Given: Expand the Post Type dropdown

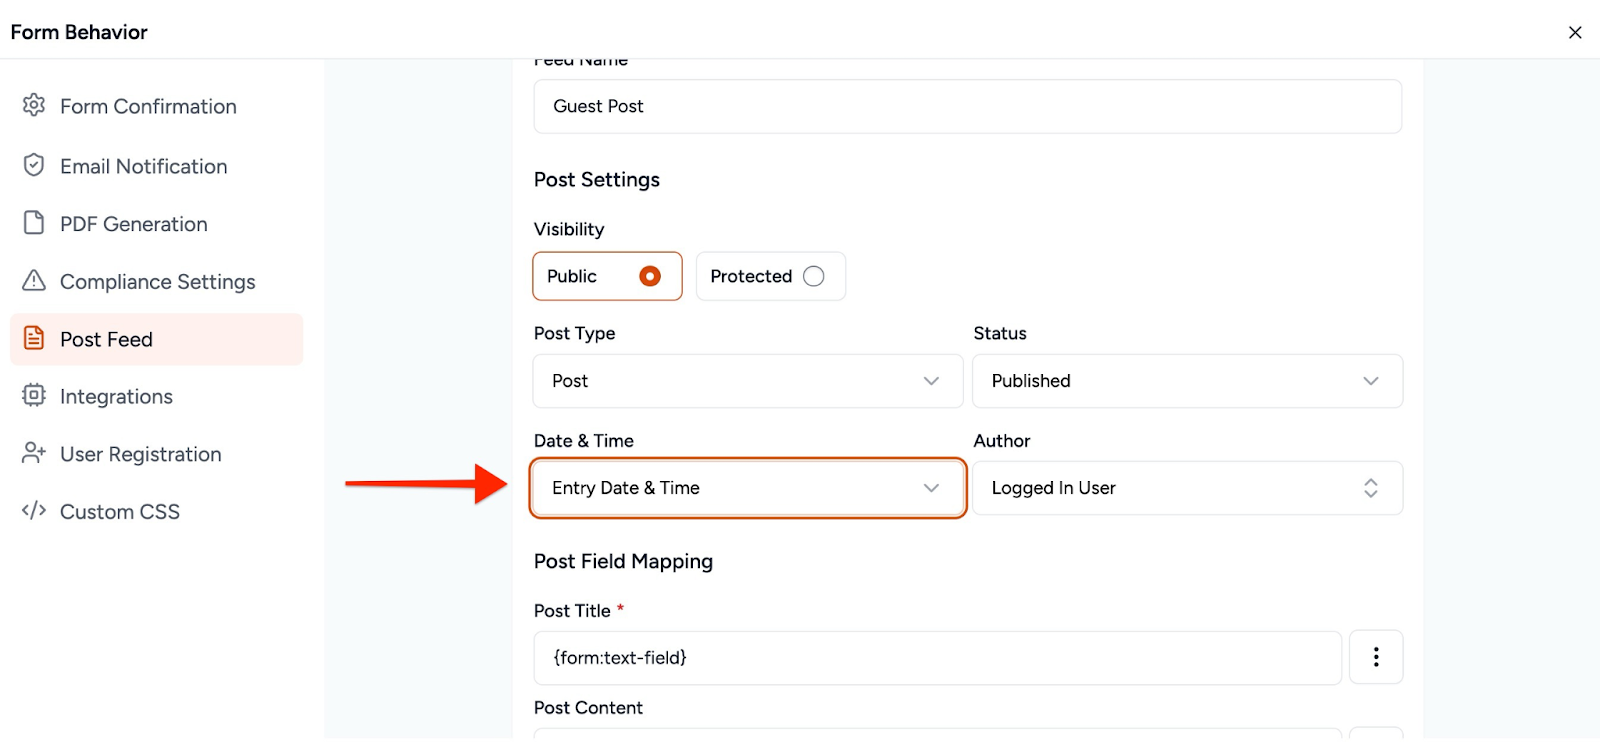Looking at the screenshot, I should pyautogui.click(x=747, y=381).
